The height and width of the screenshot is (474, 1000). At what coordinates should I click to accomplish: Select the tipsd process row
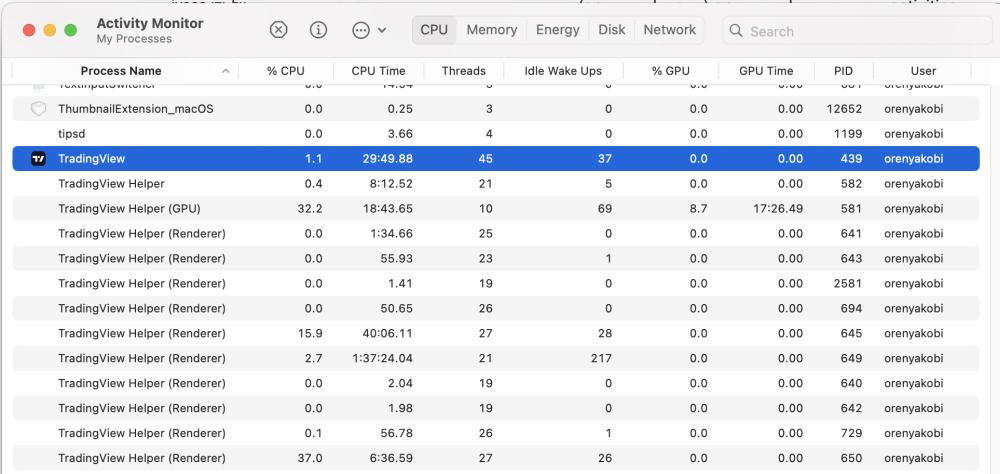pos(496,134)
